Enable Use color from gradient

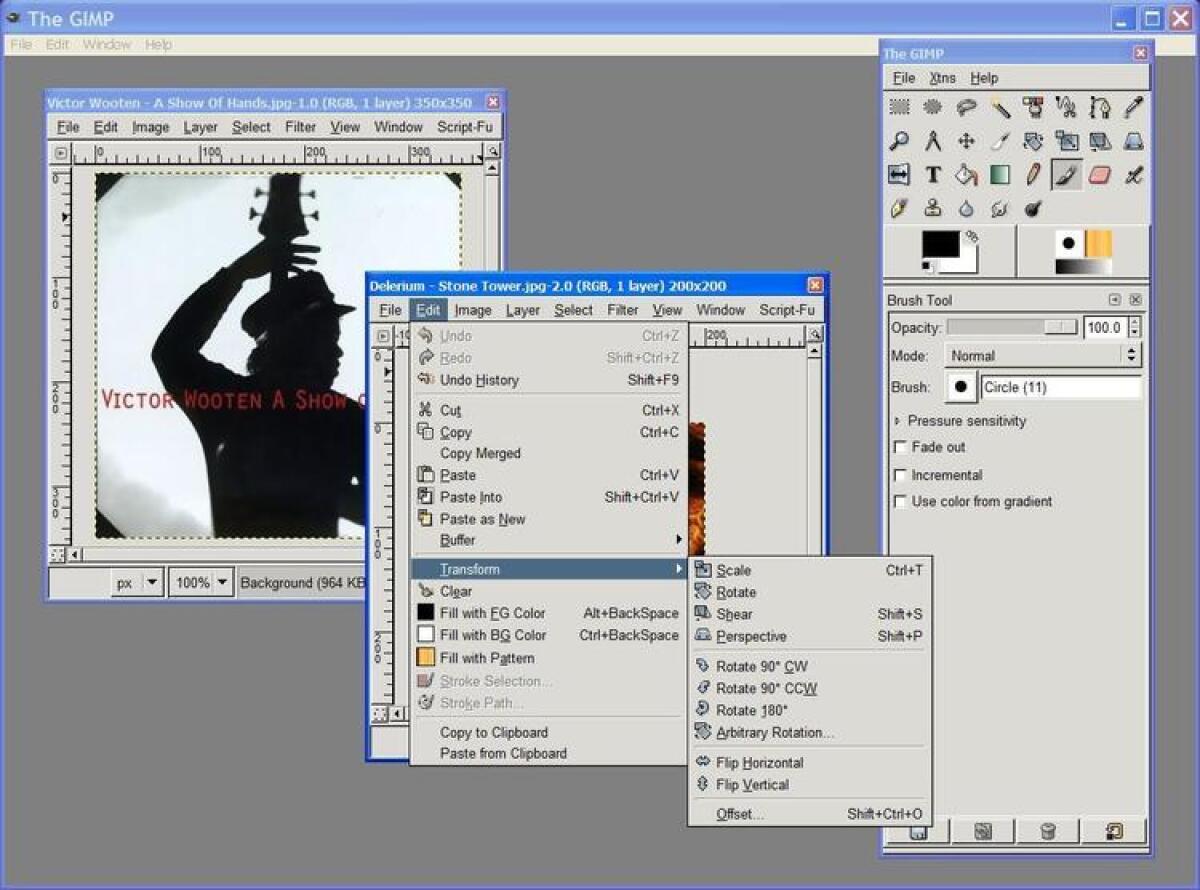pos(899,501)
